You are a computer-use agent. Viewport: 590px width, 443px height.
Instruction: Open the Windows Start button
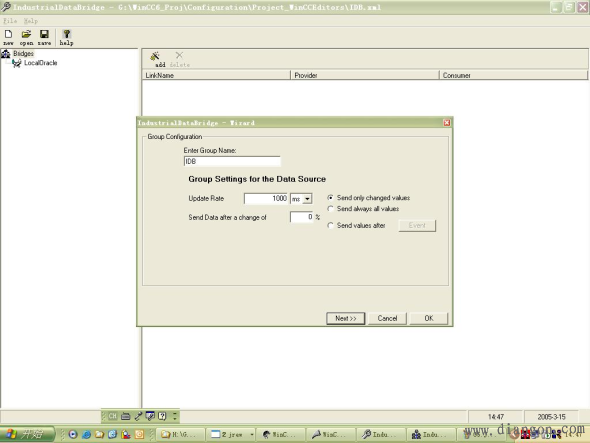(27, 434)
